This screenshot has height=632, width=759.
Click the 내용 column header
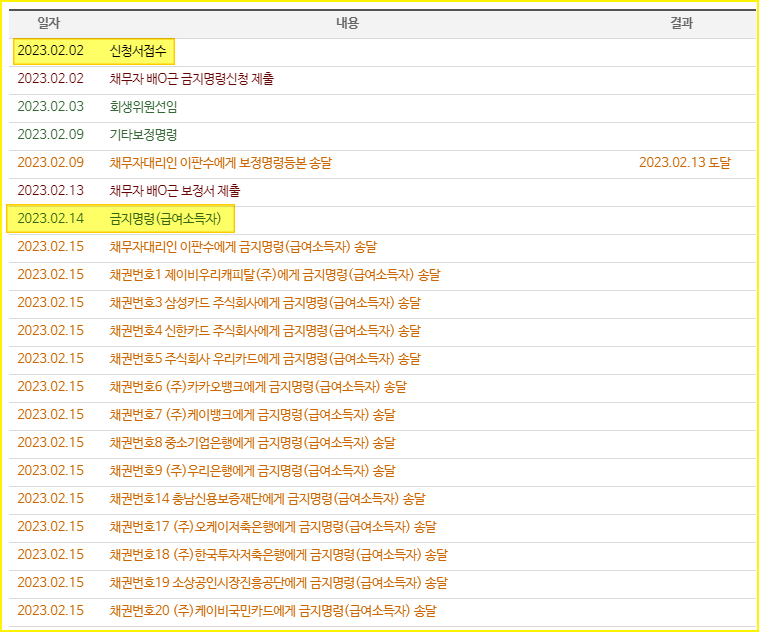coord(348,23)
